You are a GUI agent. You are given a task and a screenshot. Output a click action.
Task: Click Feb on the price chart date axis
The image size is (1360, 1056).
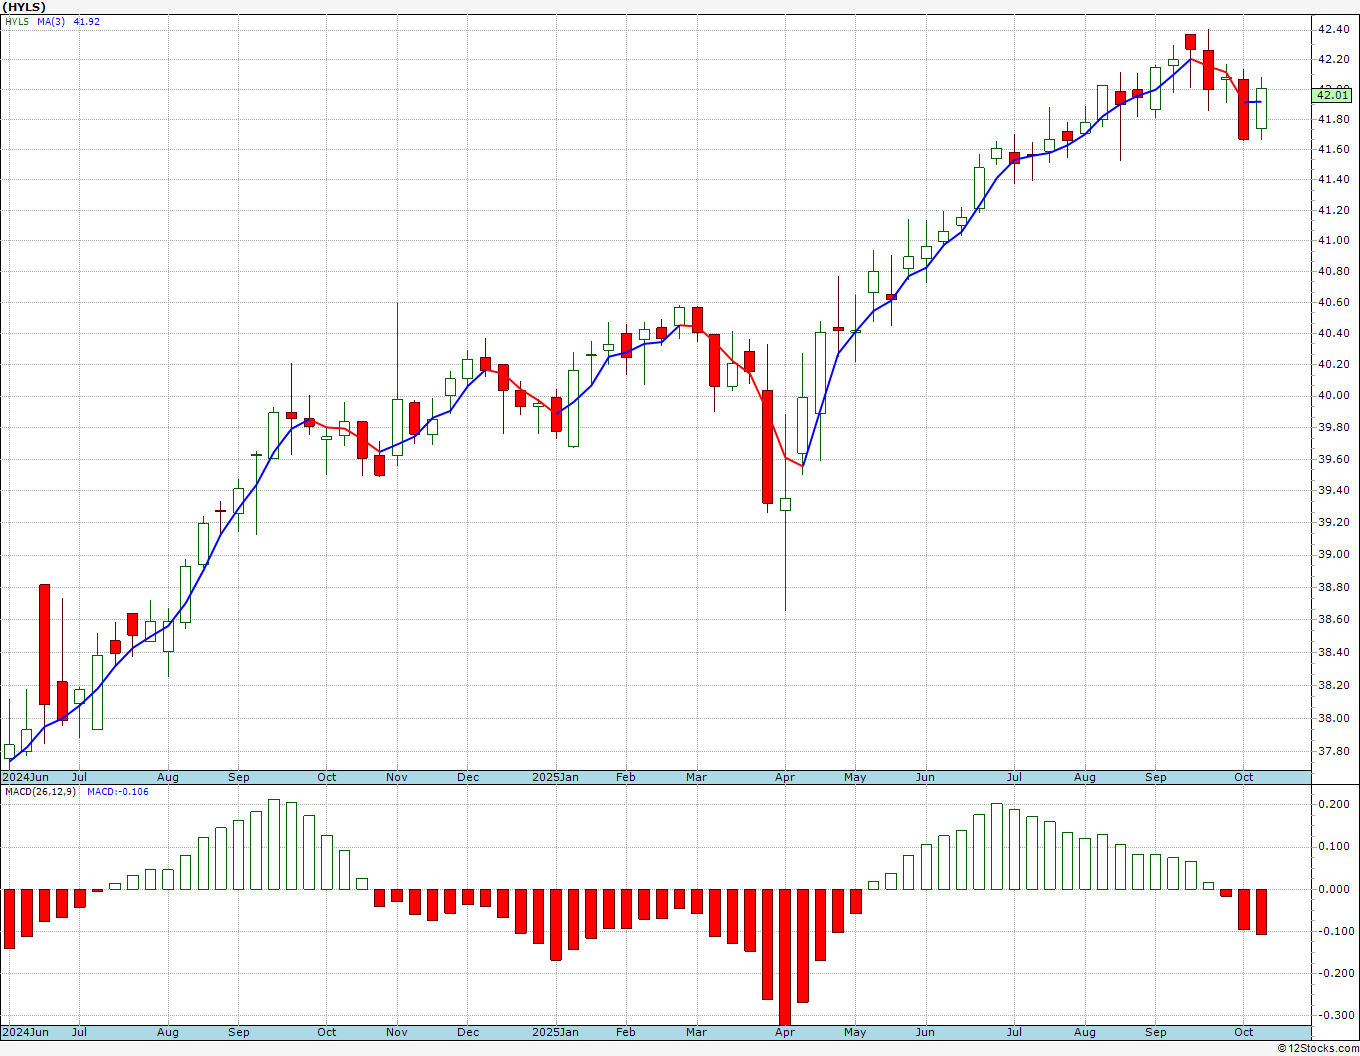[626, 777]
